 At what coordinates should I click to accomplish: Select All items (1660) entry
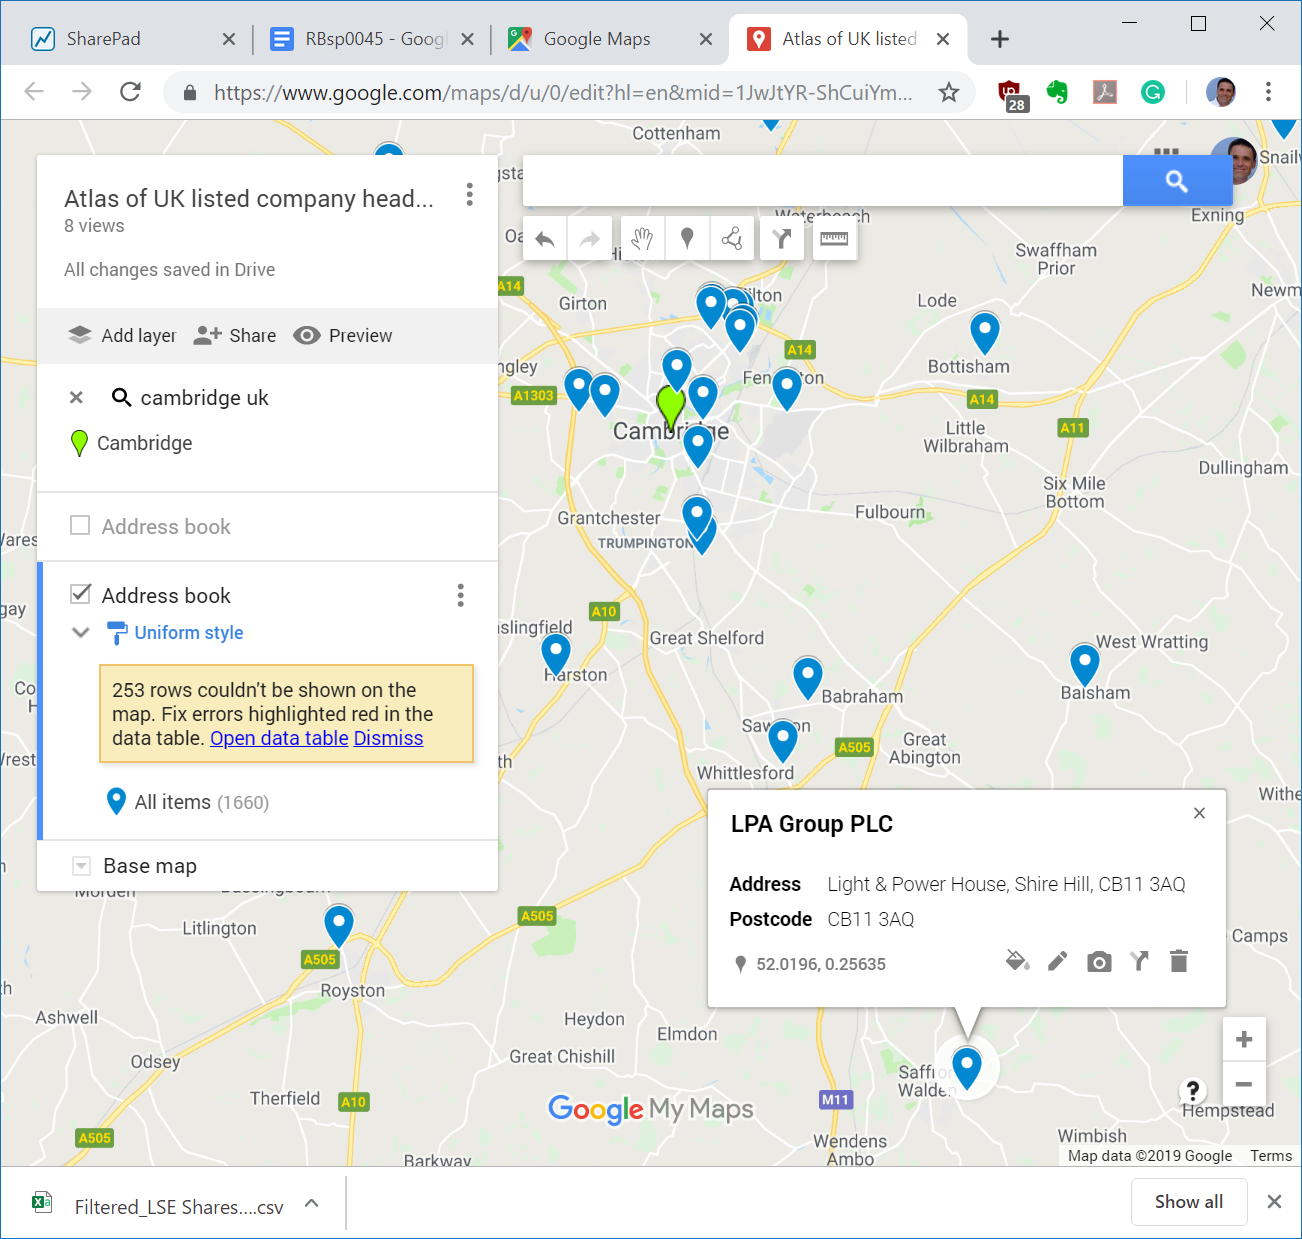click(188, 802)
